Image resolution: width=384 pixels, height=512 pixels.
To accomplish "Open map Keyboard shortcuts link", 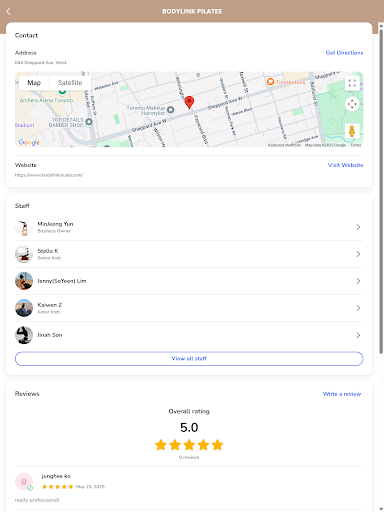I will pyautogui.click(x=284, y=145).
